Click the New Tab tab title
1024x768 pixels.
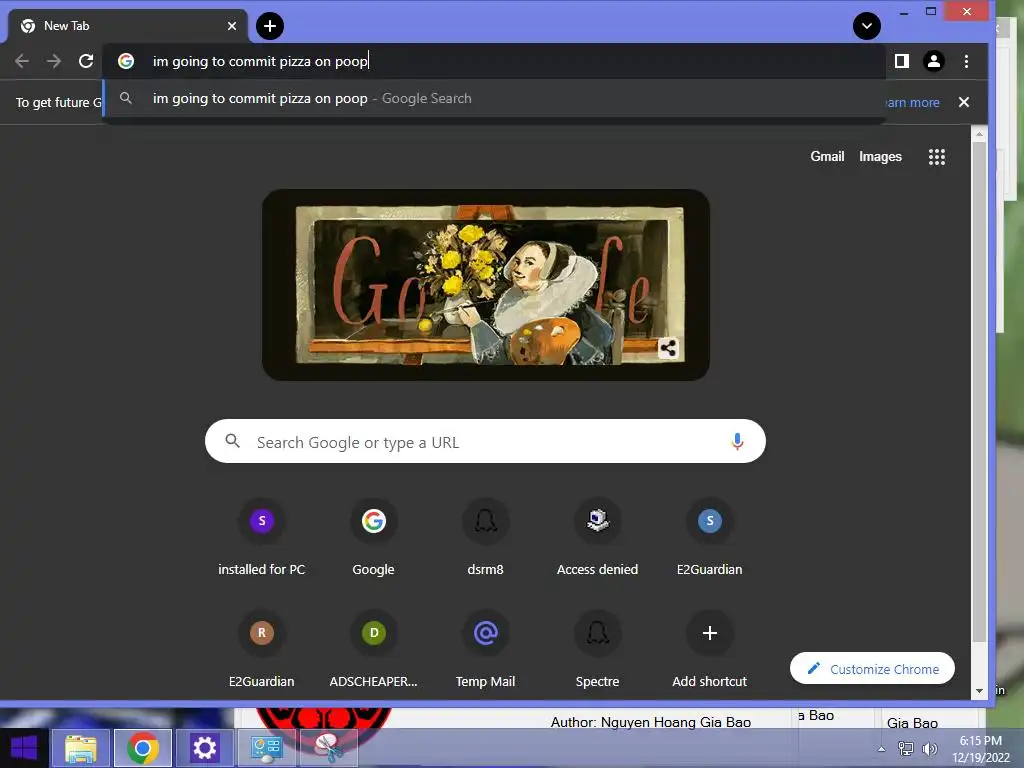pos(67,26)
